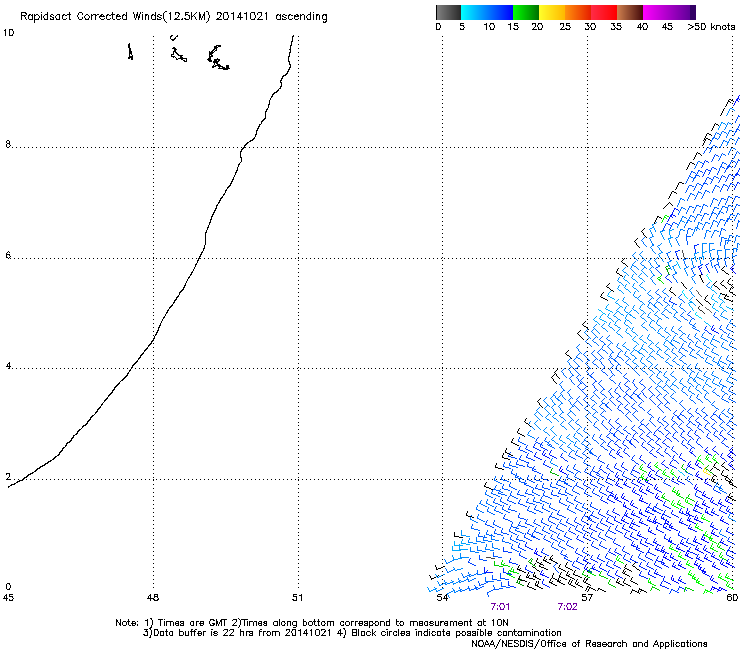The height and width of the screenshot is (650, 740).
Task: Click the NOAA/NESDIS credit text
Action: (589, 644)
